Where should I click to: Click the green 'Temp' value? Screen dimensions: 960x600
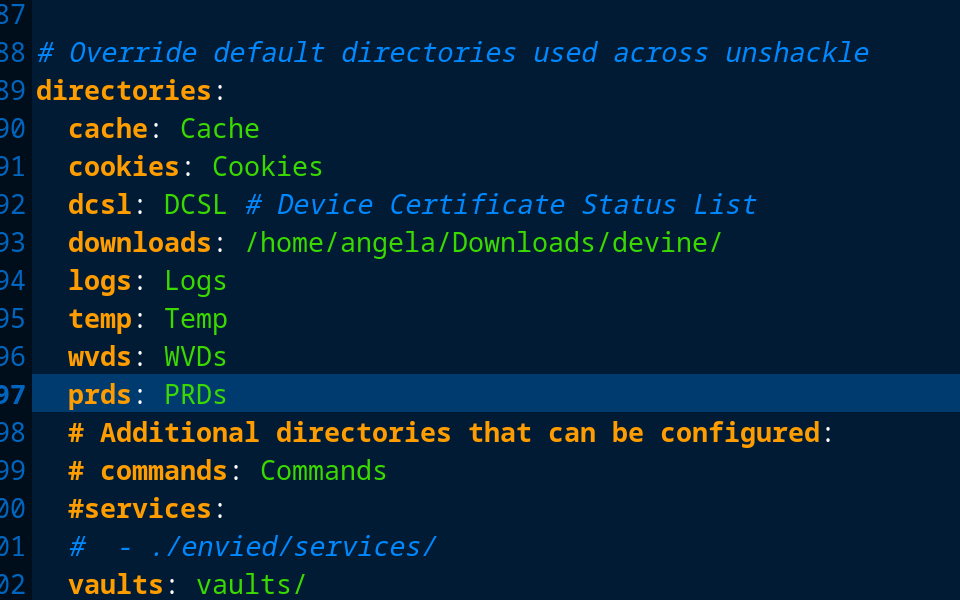[x=195, y=319]
